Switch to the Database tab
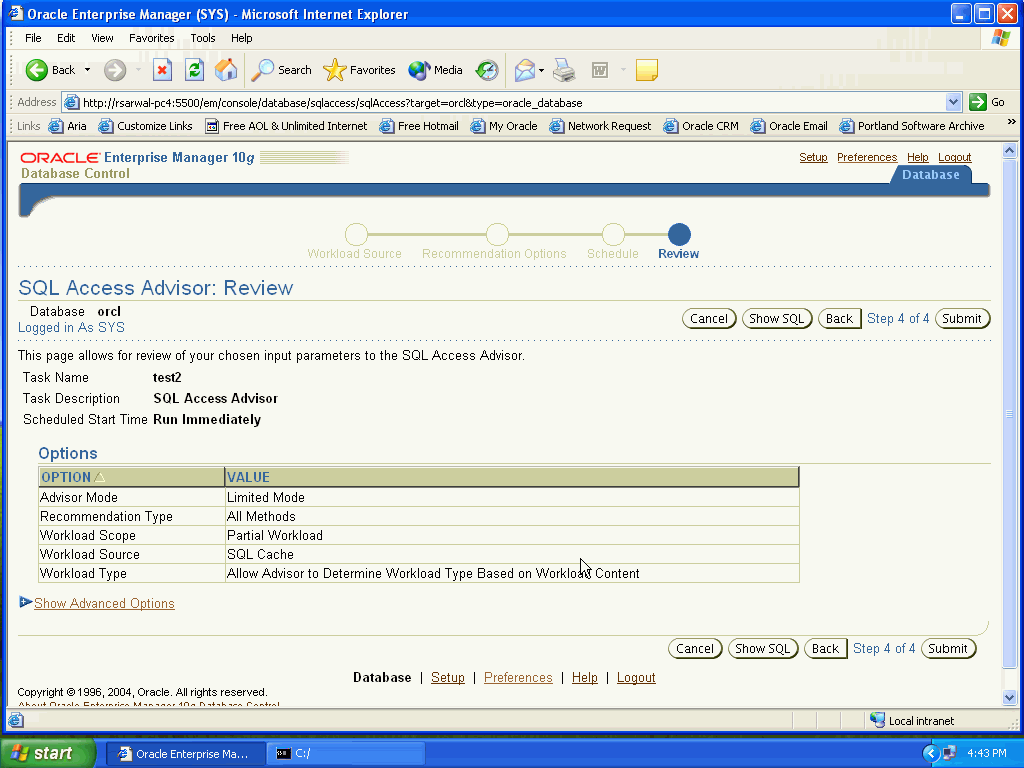Screen dimensions: 1024x768 [930, 175]
